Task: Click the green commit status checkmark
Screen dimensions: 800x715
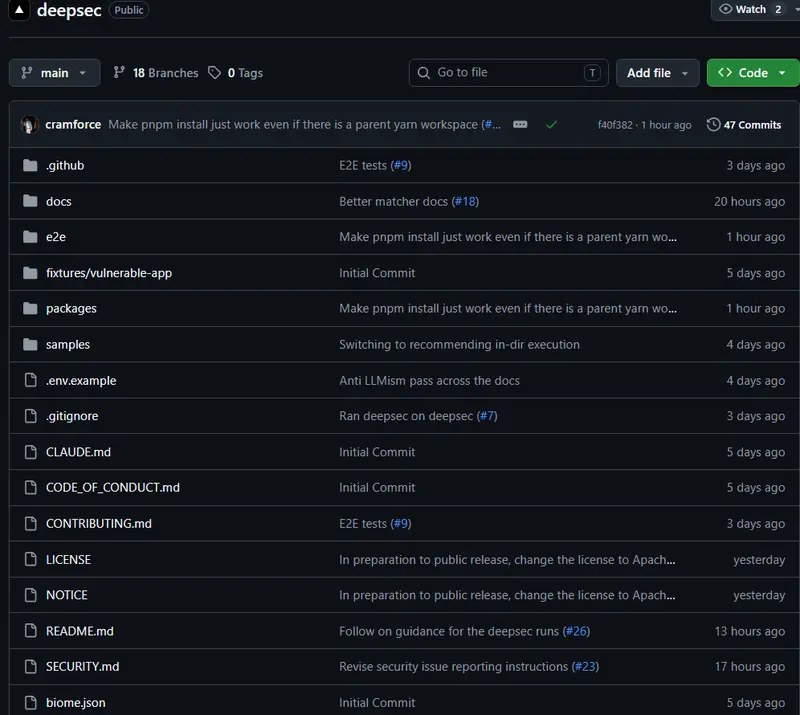Action: tap(551, 125)
